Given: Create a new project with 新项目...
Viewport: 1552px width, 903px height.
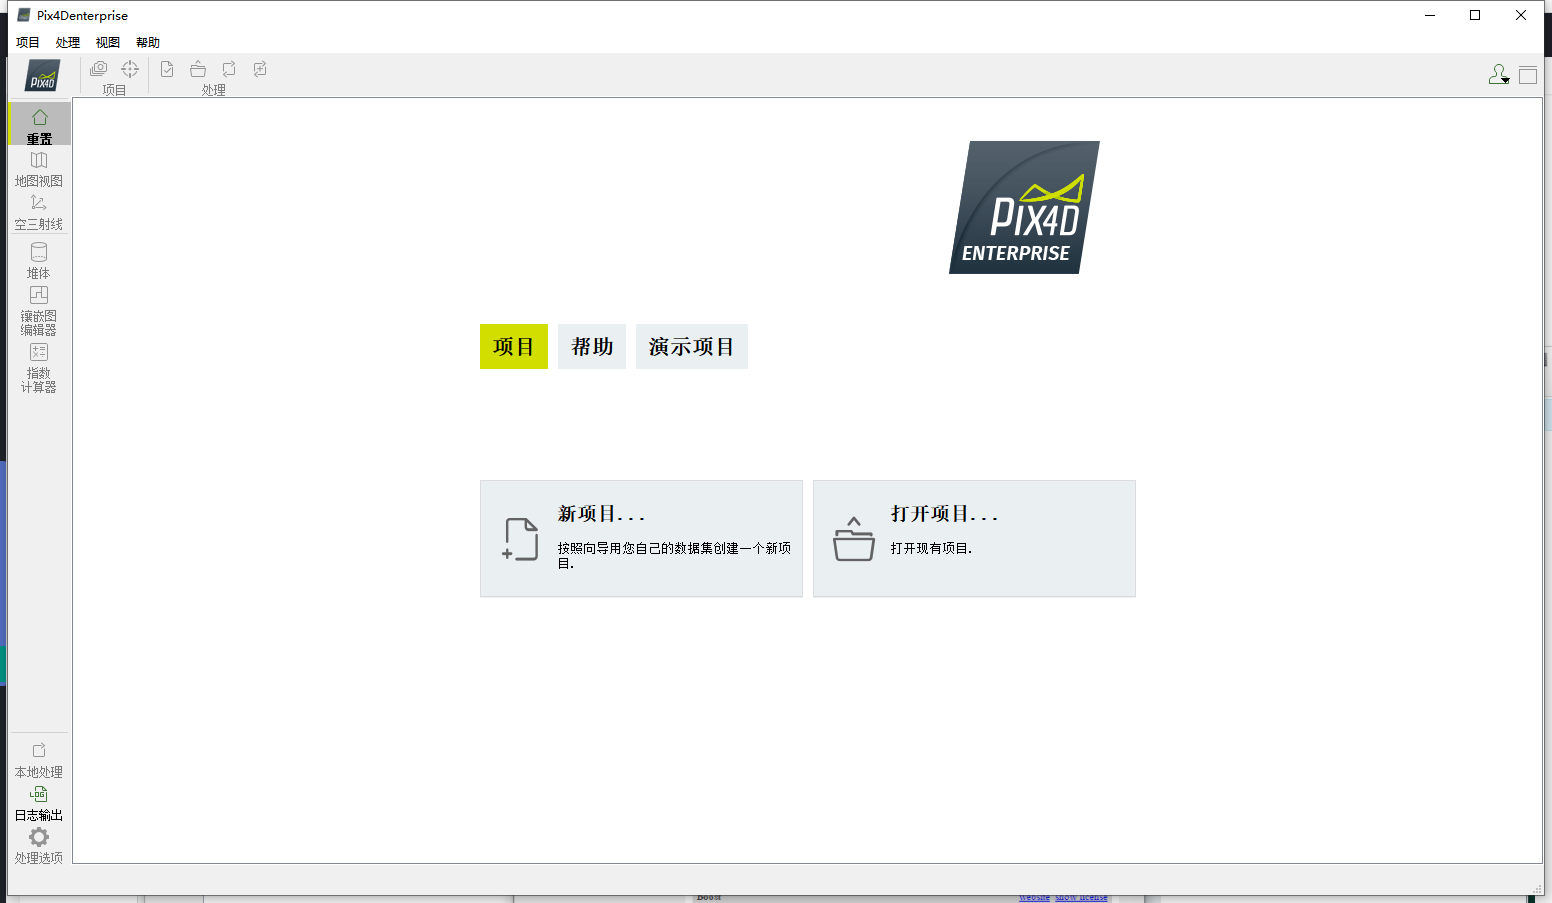Looking at the screenshot, I should pos(641,539).
